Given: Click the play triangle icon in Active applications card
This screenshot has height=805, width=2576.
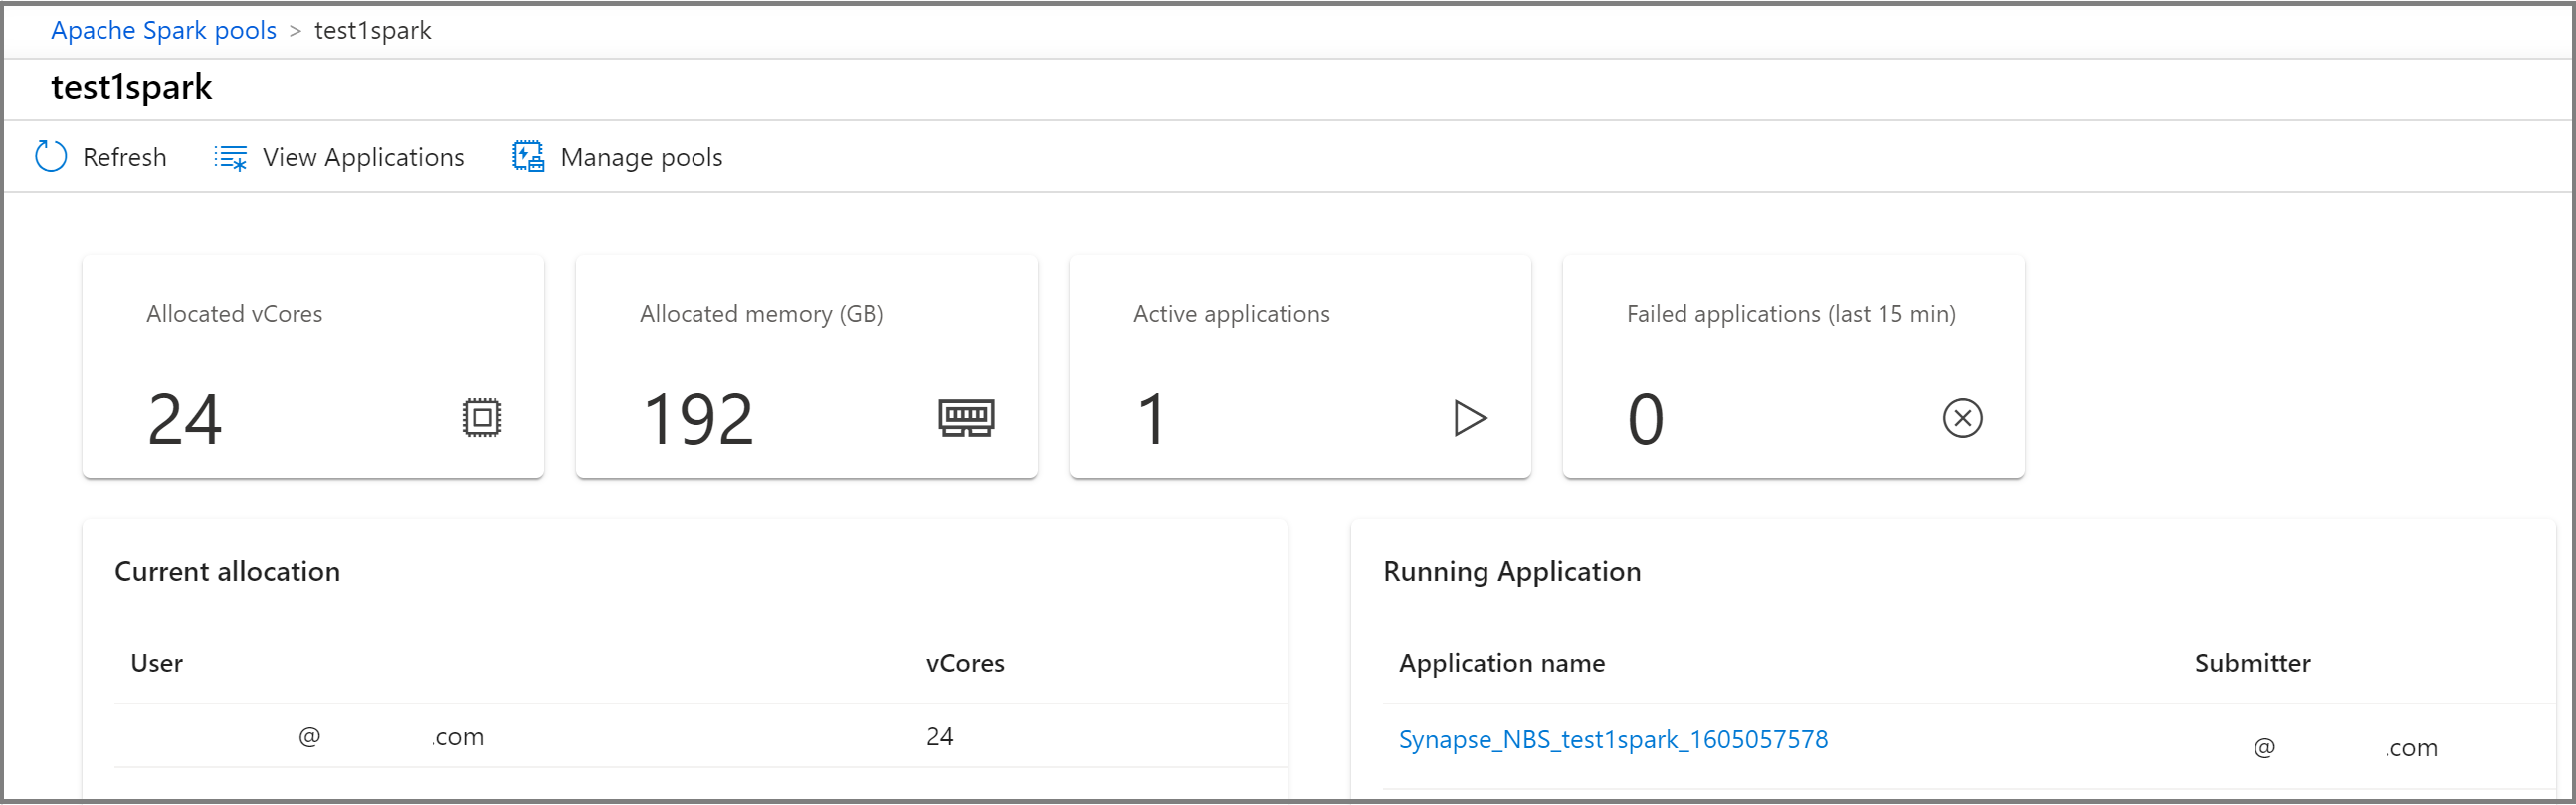Looking at the screenshot, I should [1469, 418].
